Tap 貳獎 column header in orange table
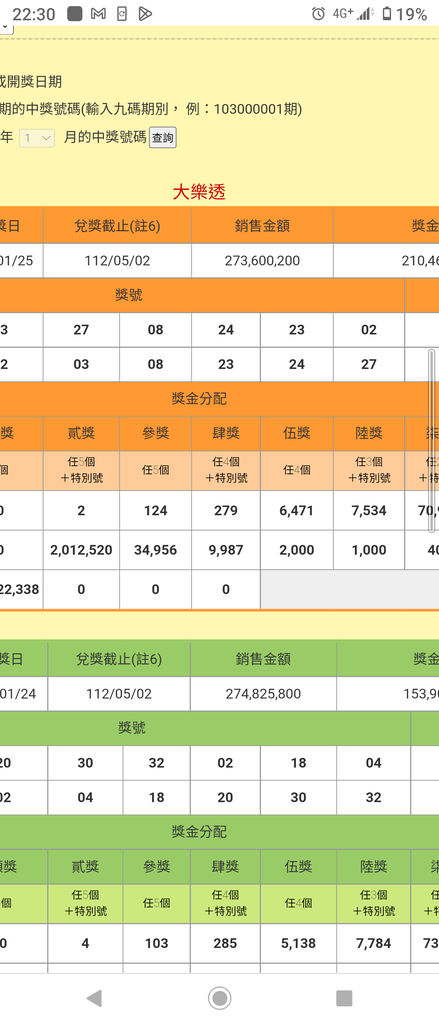The image size is (439, 1024). [x=81, y=434]
